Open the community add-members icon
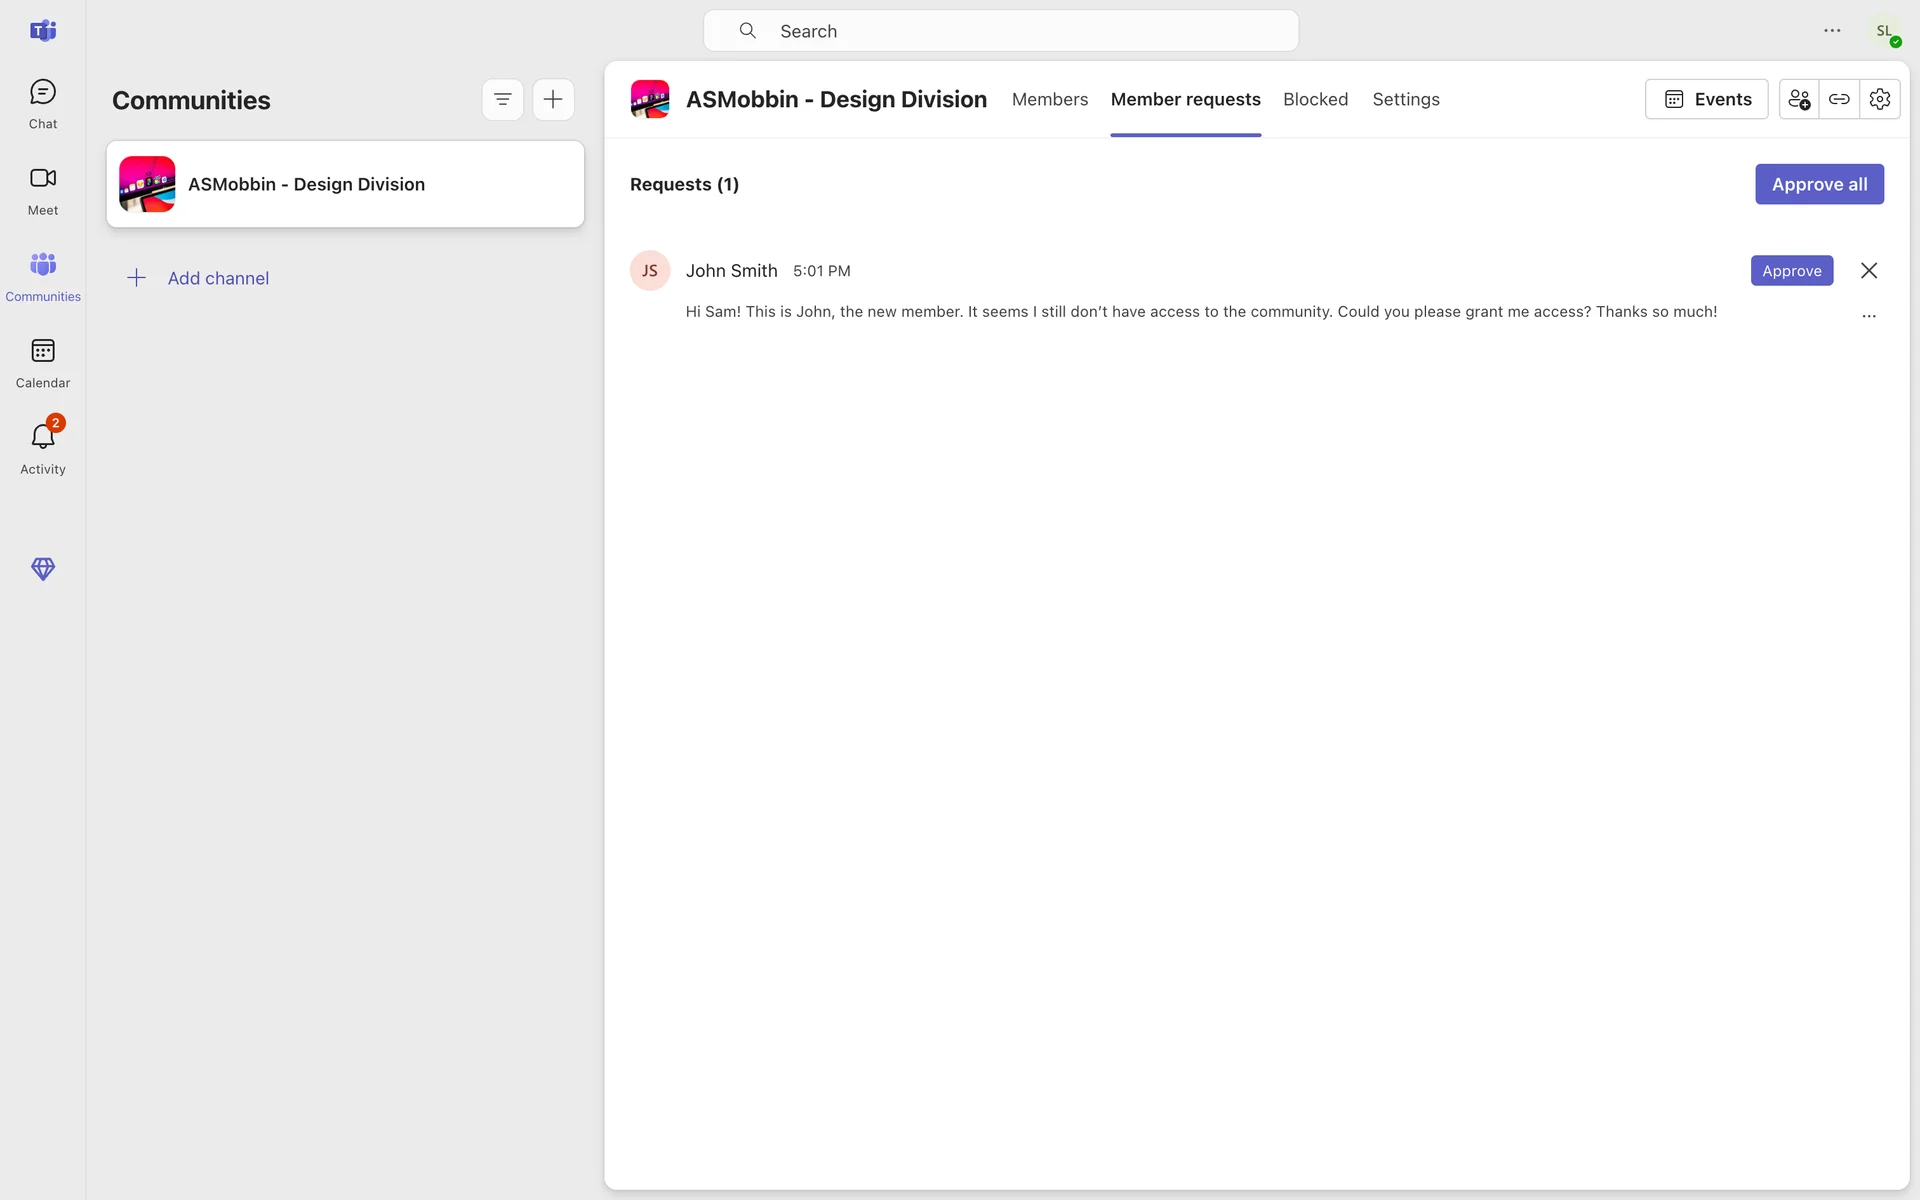 (x=1799, y=99)
